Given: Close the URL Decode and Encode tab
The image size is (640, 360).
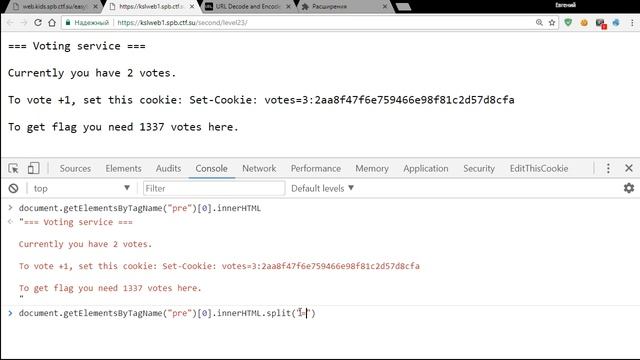Looking at the screenshot, I should [x=289, y=7].
